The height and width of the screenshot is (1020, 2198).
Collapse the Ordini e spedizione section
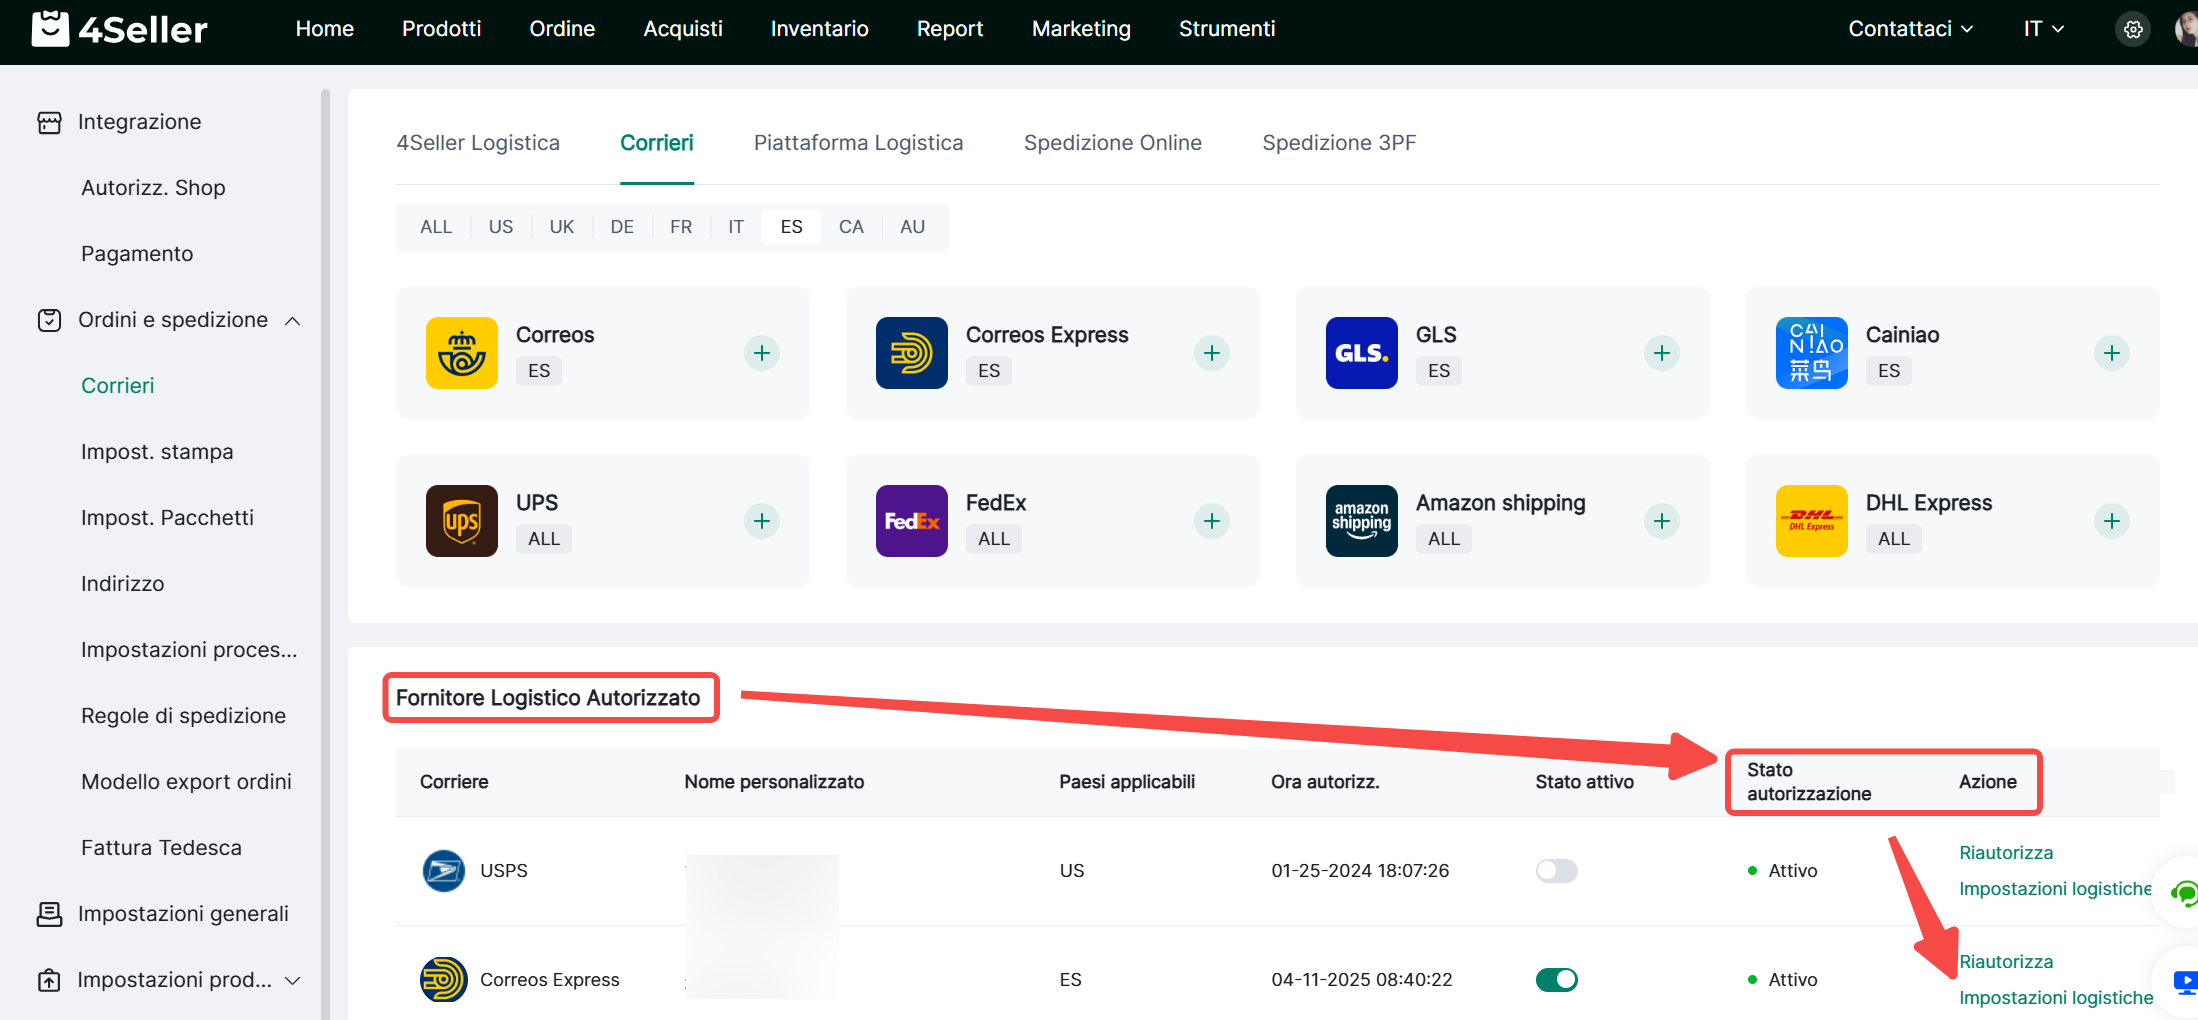click(293, 321)
